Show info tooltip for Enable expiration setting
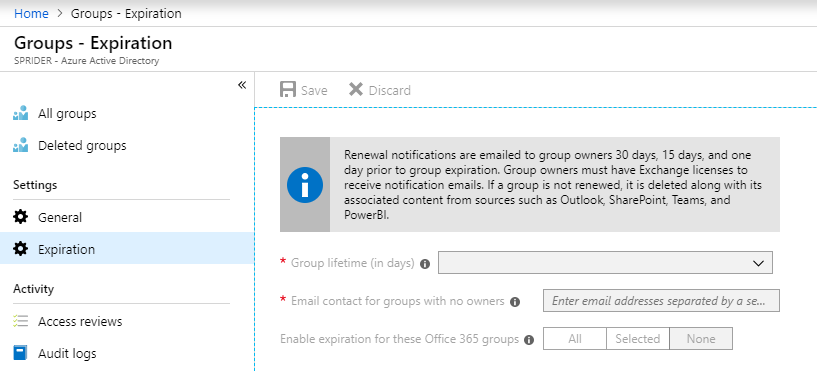This screenshot has width=817, height=371. point(529,340)
